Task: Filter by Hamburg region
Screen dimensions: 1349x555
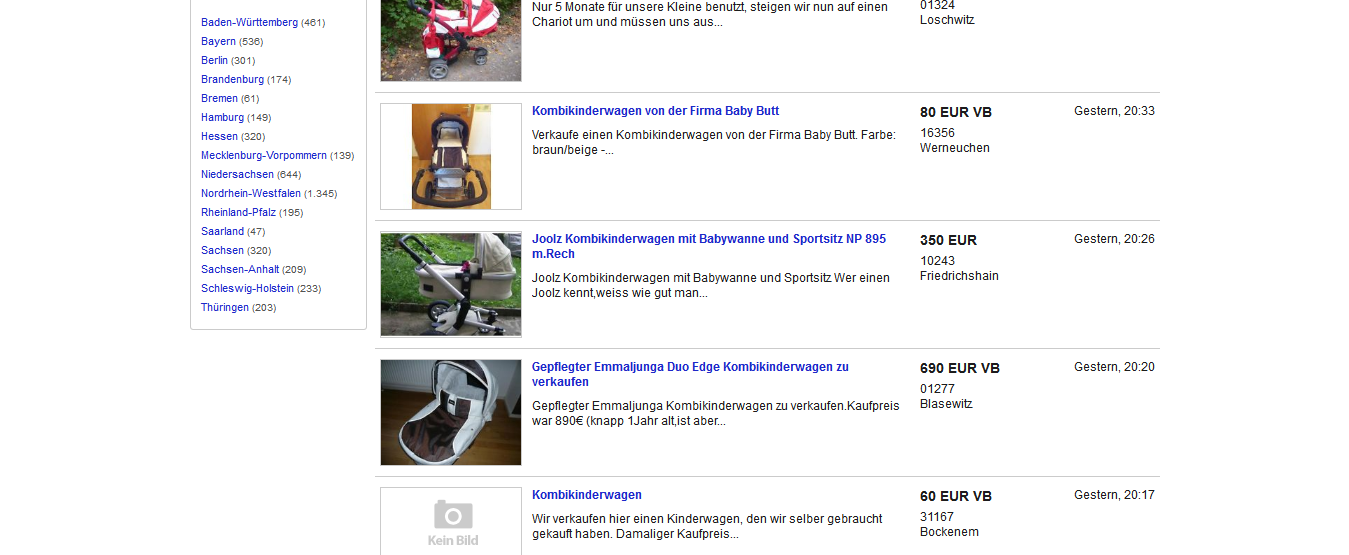Action: (222, 117)
